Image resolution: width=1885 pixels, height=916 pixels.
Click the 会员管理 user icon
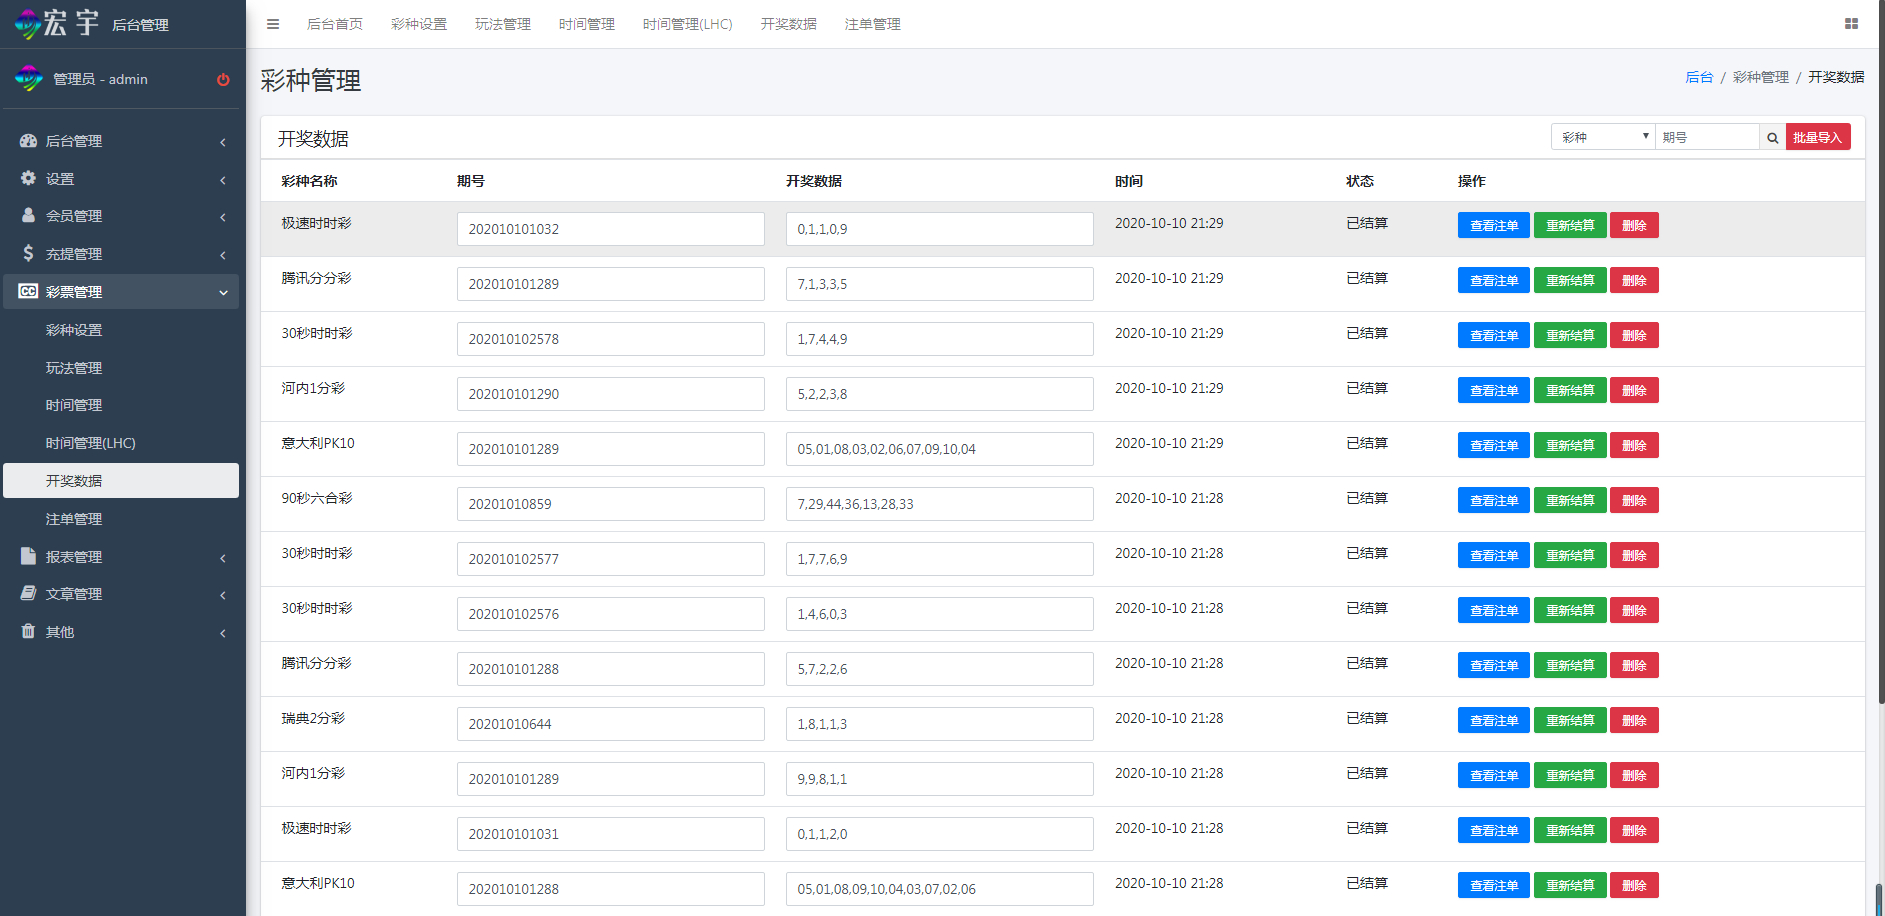pos(28,215)
